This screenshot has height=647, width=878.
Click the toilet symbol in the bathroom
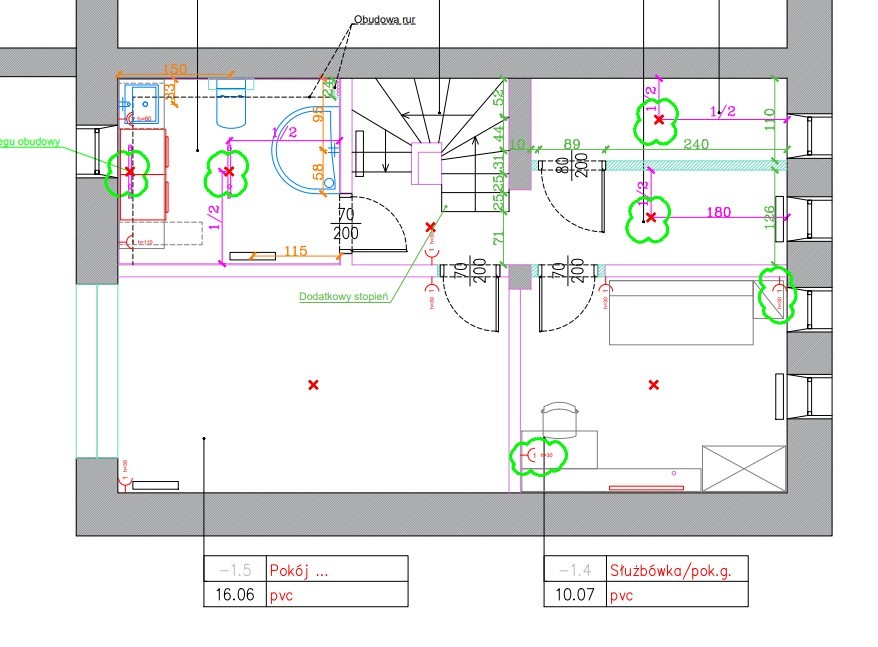230,104
